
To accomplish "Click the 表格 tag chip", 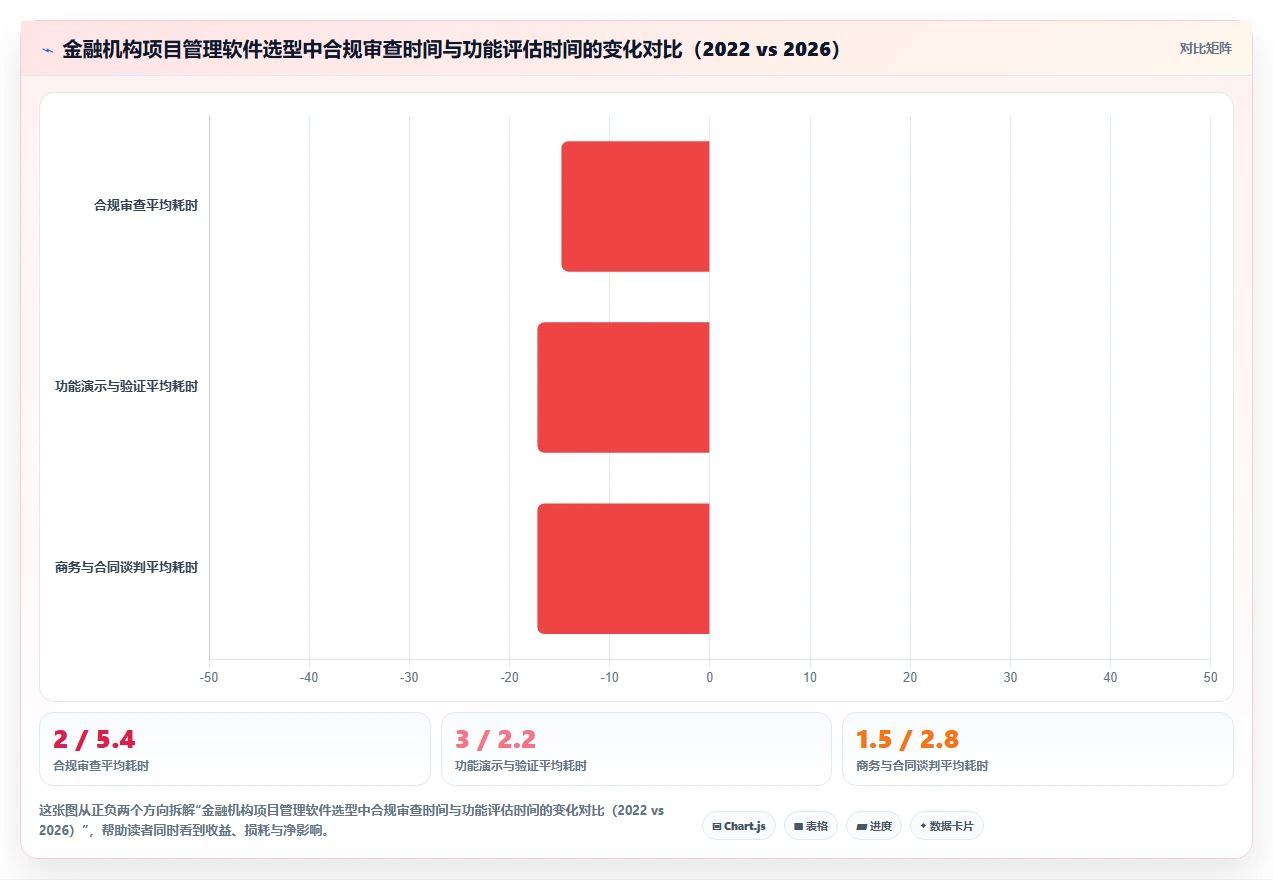I will [x=810, y=826].
